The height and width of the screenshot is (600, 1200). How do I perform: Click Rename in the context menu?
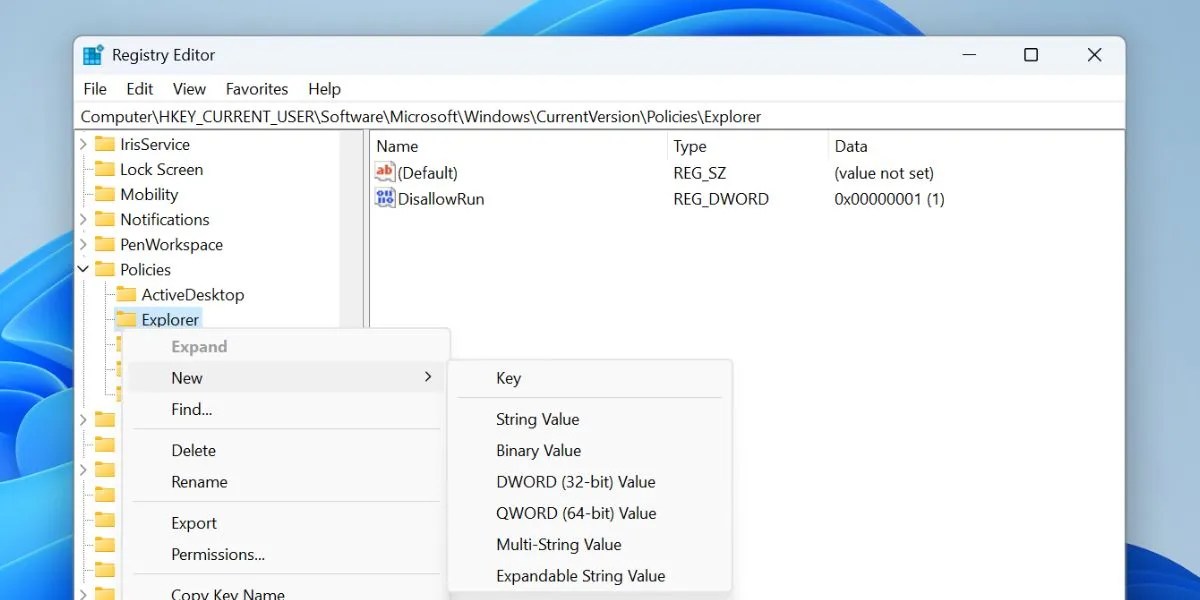[x=199, y=481]
